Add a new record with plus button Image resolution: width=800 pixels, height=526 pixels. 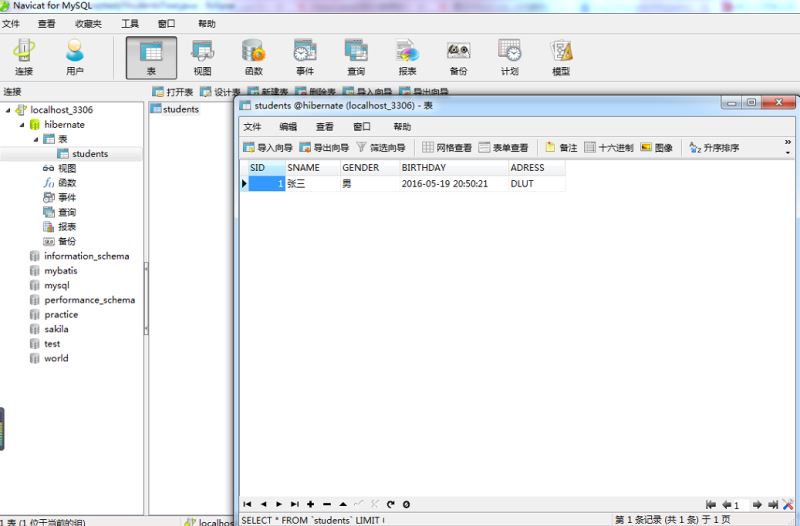pos(311,504)
